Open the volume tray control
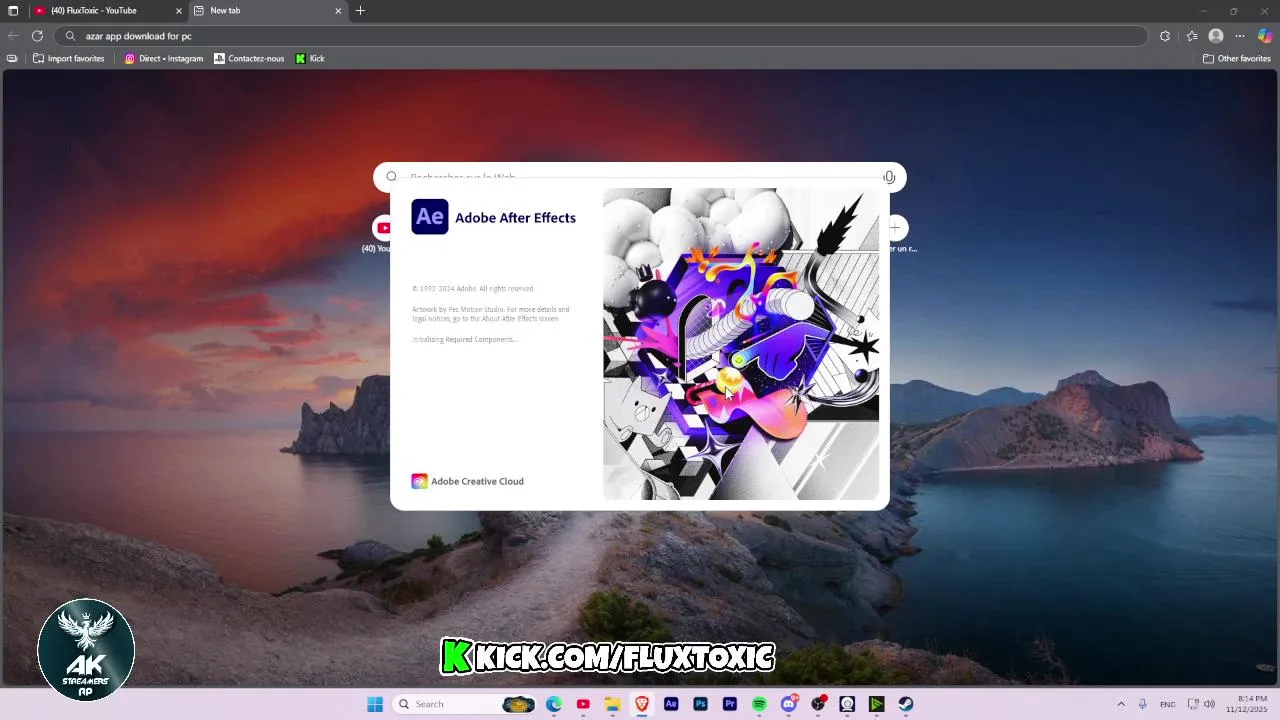 pyautogui.click(x=1210, y=704)
